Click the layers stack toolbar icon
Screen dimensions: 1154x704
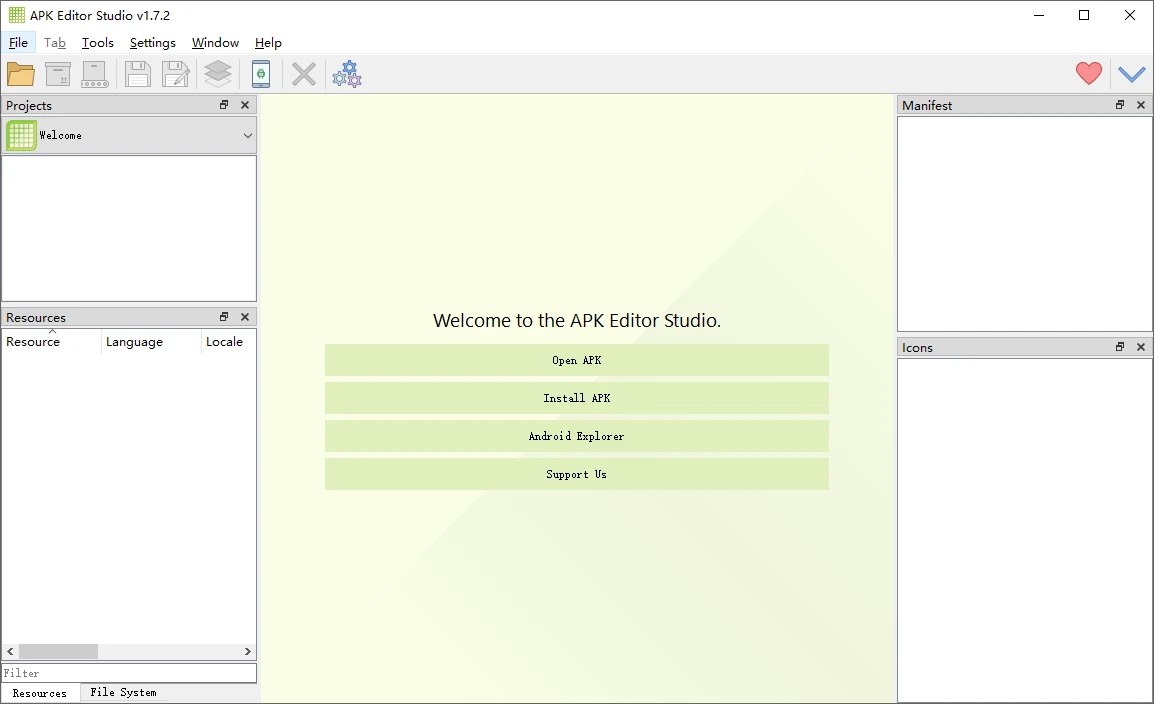point(218,74)
